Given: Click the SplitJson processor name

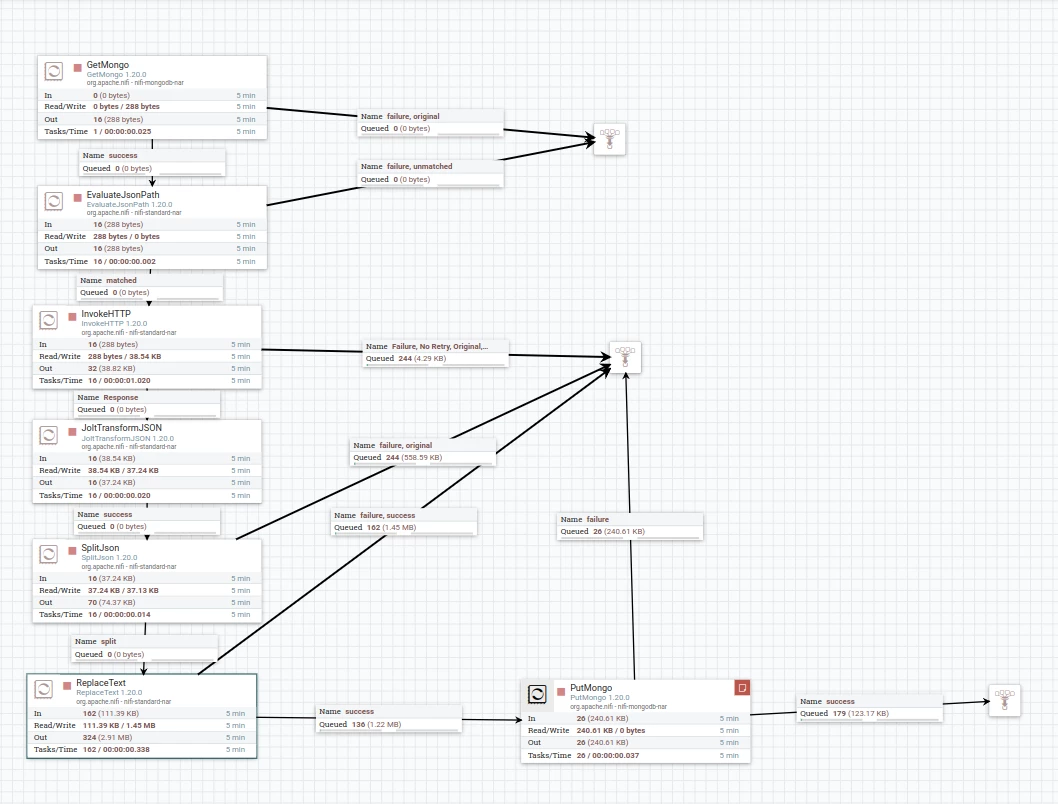Looking at the screenshot, I should tap(101, 548).
